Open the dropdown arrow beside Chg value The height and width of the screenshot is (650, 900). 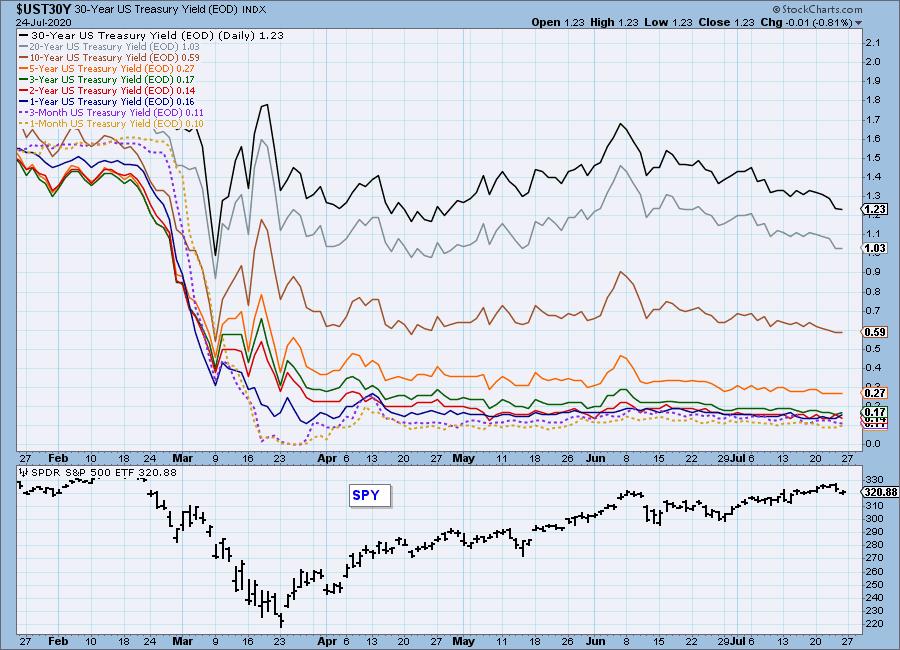[x=859, y=23]
